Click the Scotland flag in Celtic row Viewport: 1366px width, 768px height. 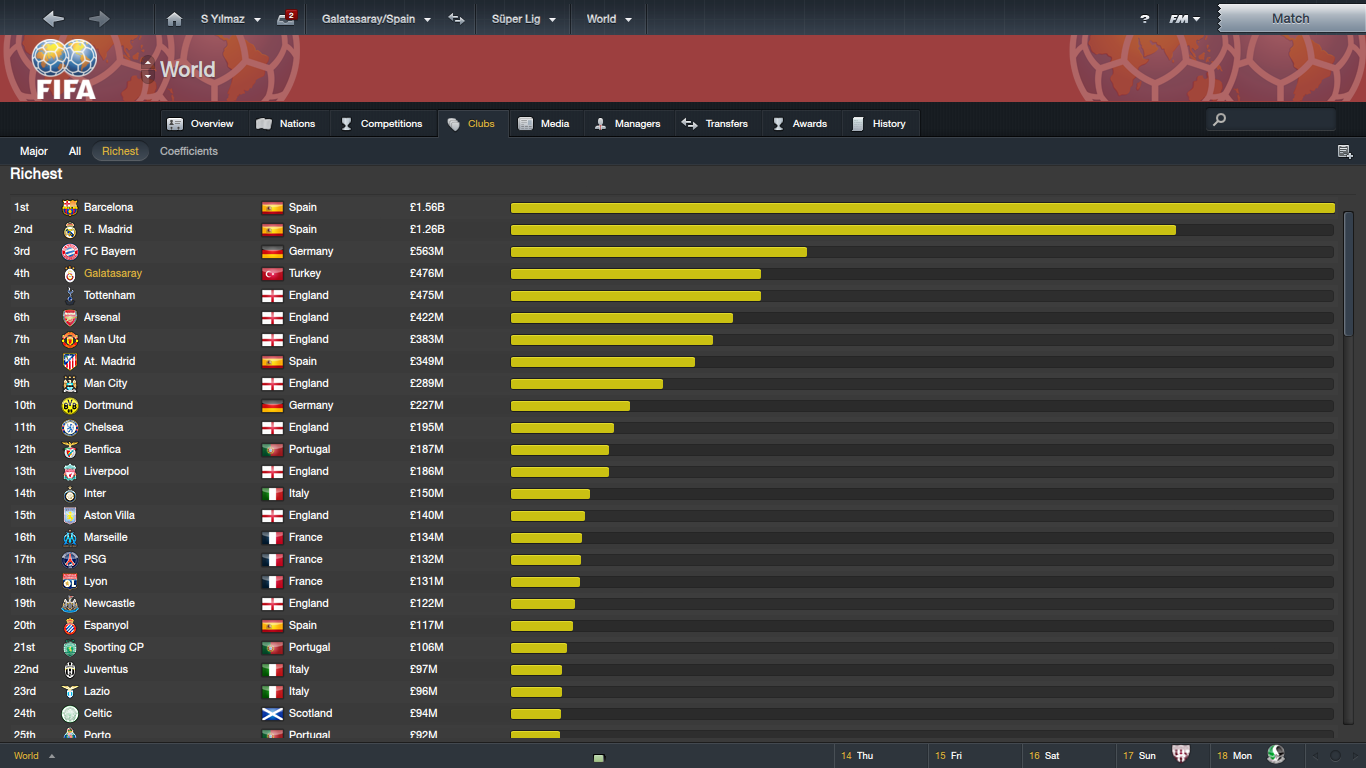coord(272,714)
